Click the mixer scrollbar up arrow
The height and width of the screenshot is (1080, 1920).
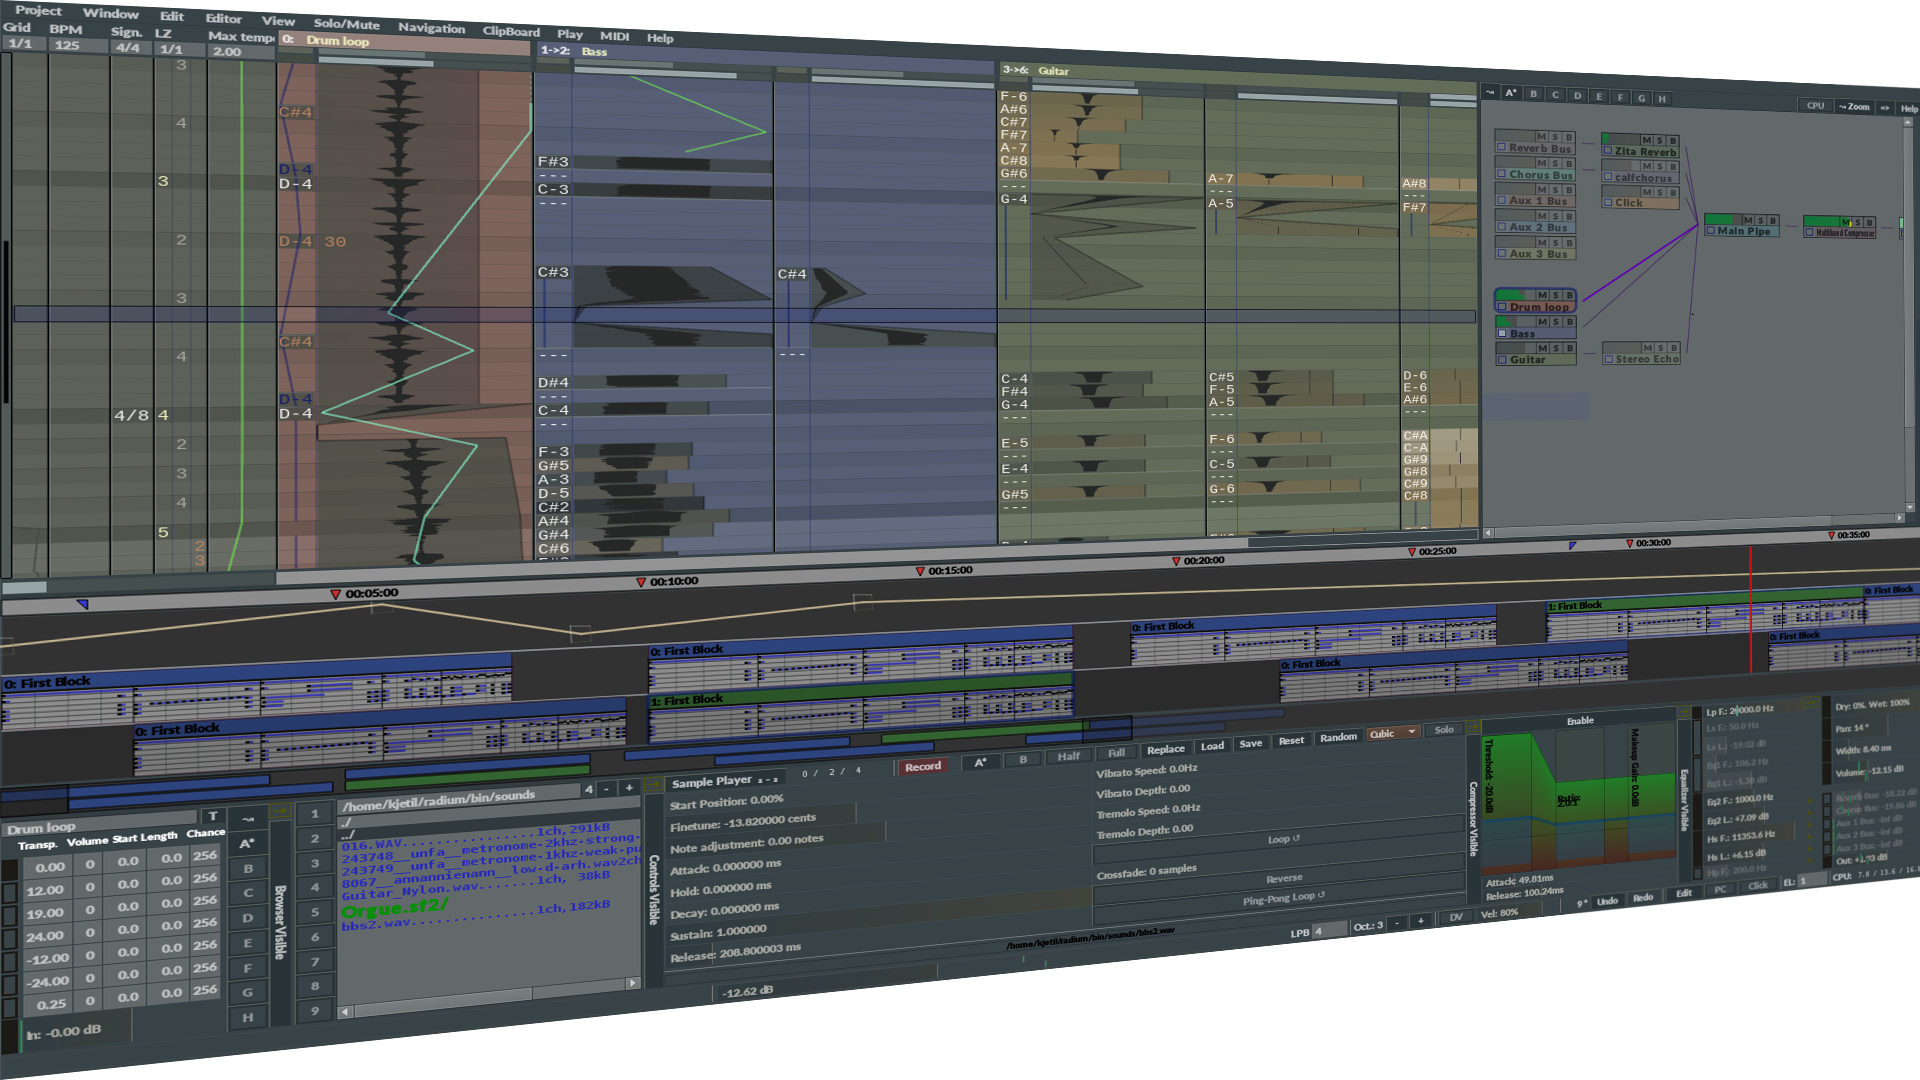tap(1907, 122)
